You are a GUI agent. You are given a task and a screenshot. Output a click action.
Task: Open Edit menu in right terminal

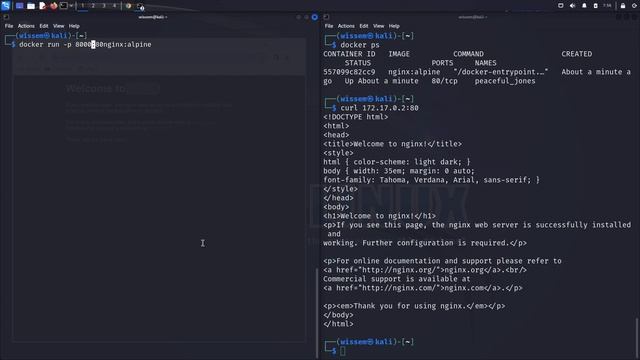coord(364,26)
